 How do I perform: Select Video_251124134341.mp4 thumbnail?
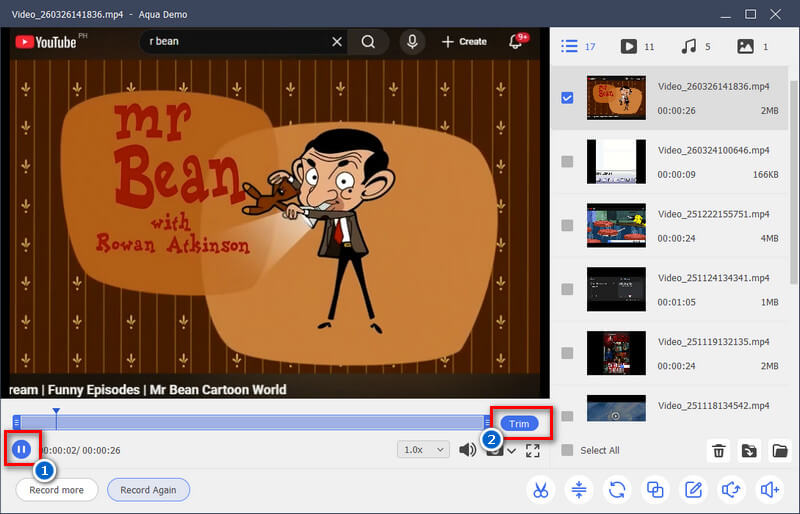point(616,289)
